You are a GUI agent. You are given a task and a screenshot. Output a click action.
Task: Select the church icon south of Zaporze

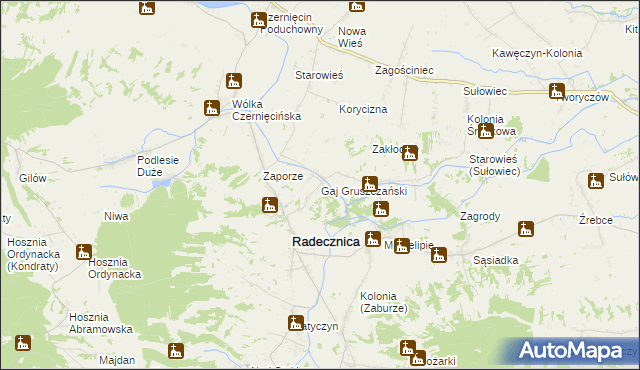pos(270,205)
